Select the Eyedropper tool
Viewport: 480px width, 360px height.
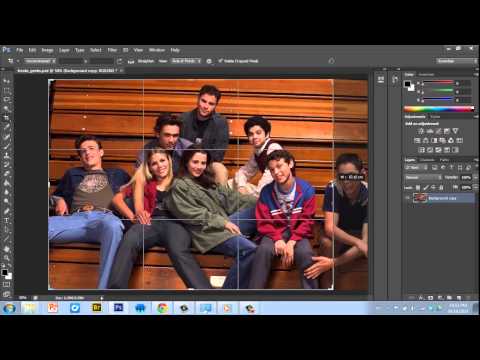(x=6, y=127)
